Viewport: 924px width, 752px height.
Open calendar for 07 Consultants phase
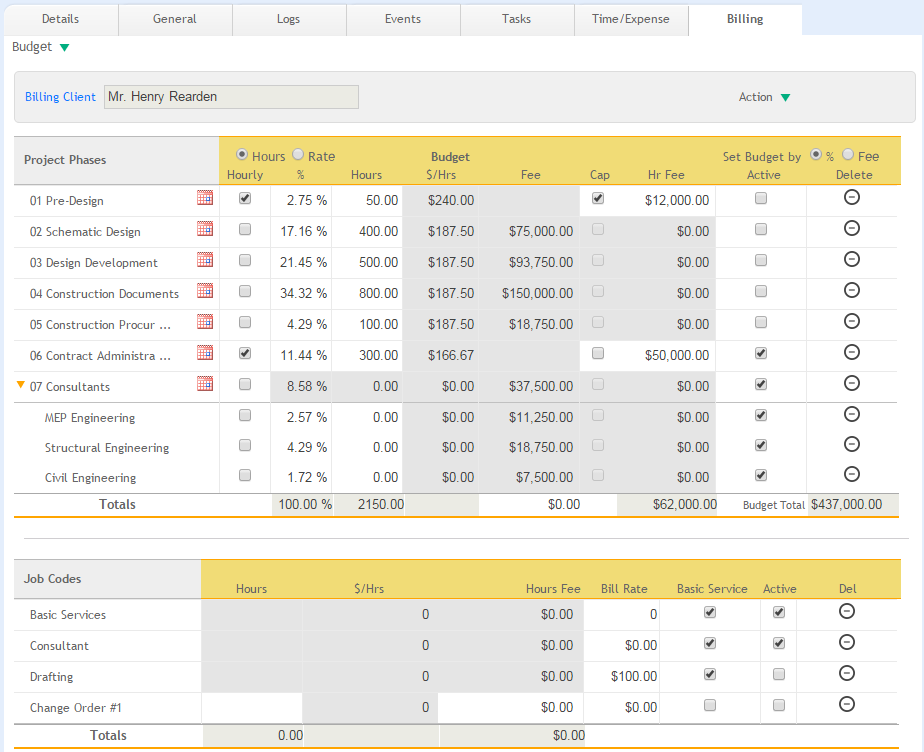point(205,384)
